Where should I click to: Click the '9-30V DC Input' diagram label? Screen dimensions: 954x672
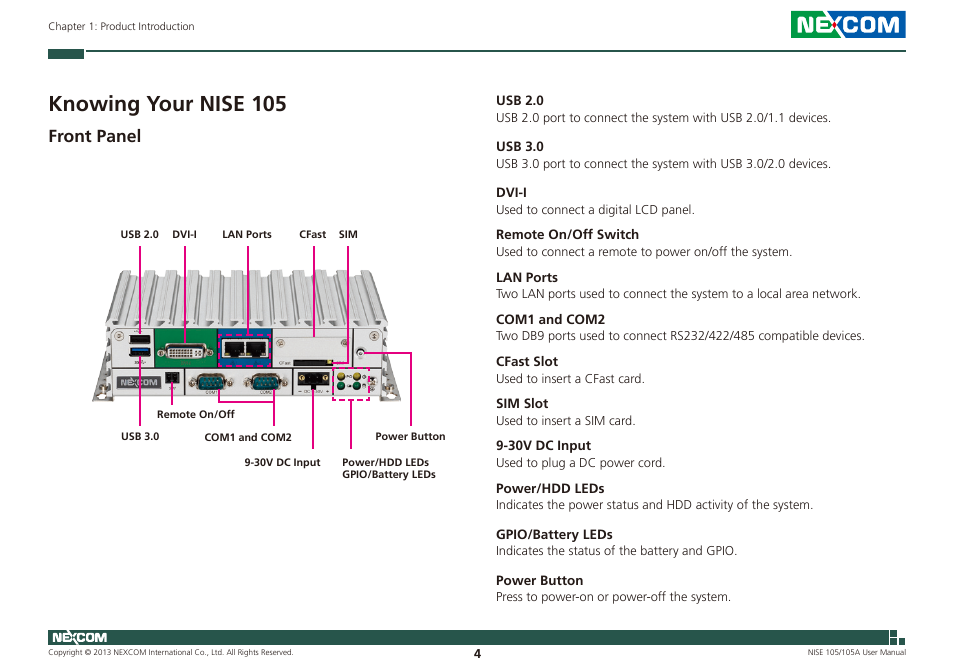tap(282, 463)
